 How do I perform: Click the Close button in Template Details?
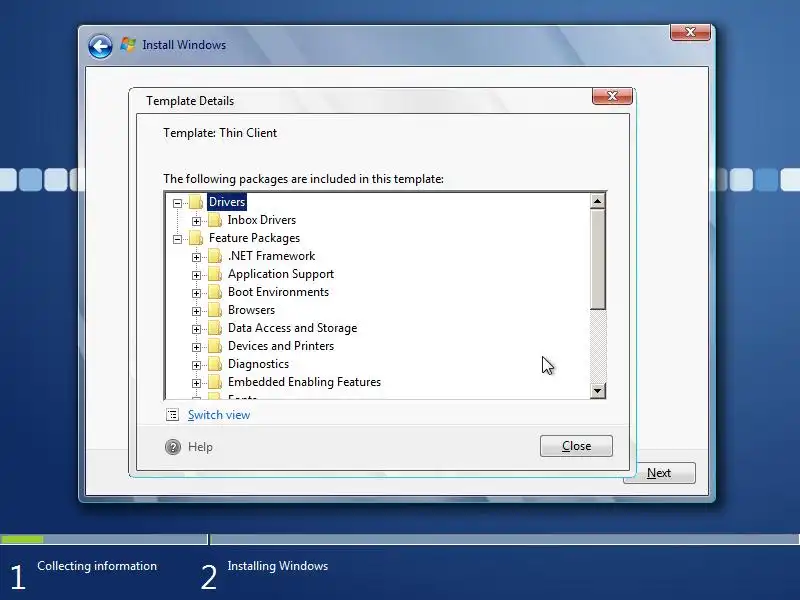[576, 446]
